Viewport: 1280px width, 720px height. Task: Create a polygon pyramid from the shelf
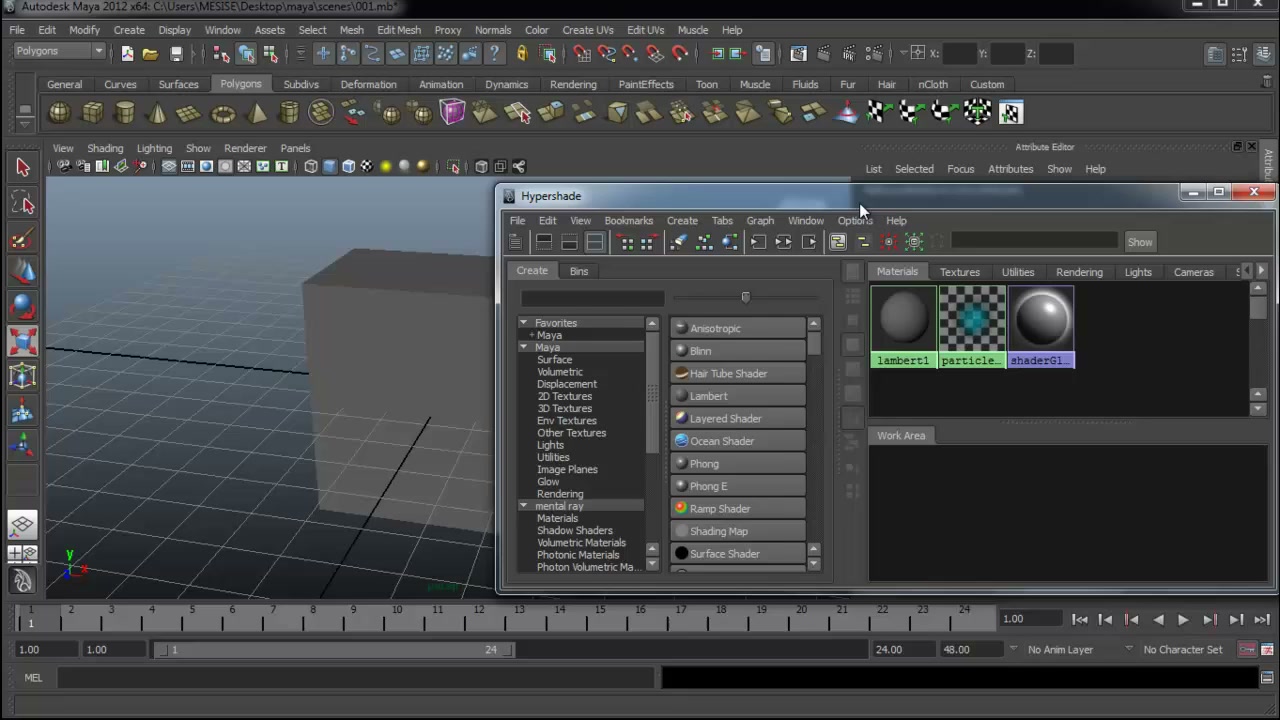coord(256,113)
